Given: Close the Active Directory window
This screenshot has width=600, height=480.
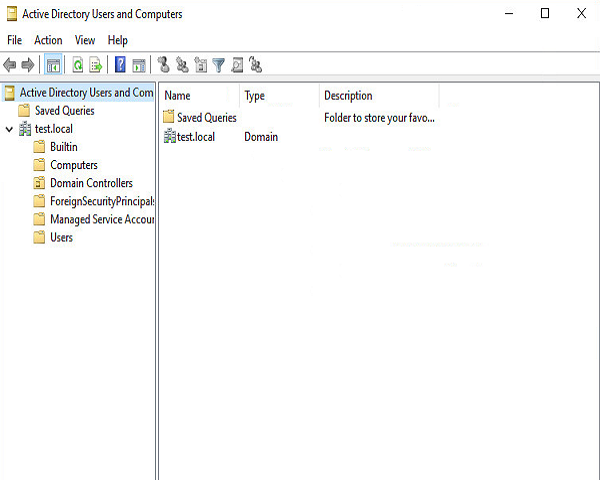Looking at the screenshot, I should (x=581, y=13).
